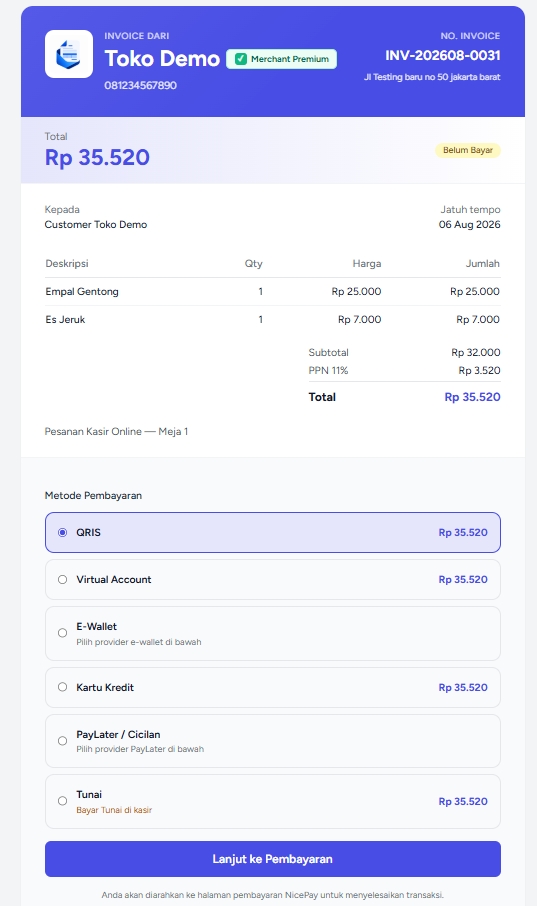Viewport: 537px width, 906px height.
Task: Click the Bayar Tunai di kasir note
Action: [x=114, y=810]
